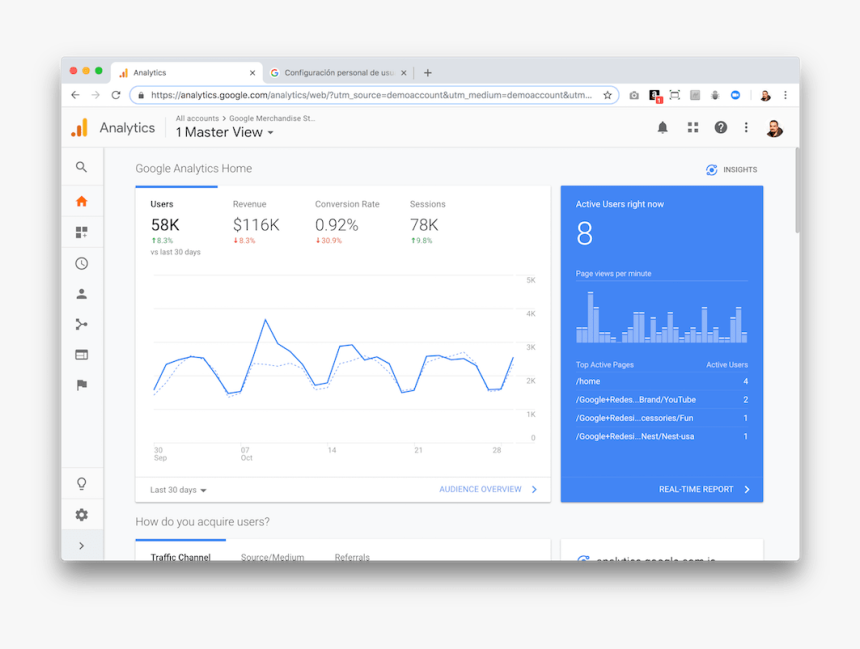
Task: Click the users line chart peak
Action: pos(265,319)
